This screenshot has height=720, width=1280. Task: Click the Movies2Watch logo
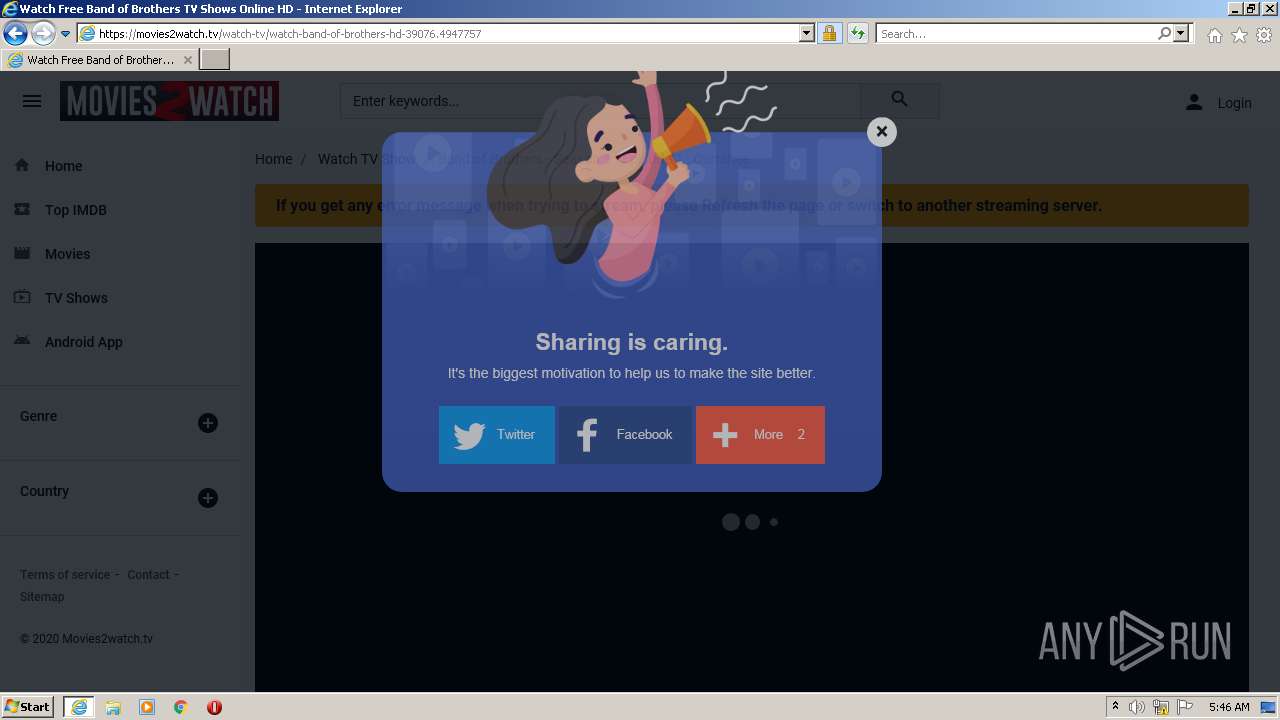point(169,101)
